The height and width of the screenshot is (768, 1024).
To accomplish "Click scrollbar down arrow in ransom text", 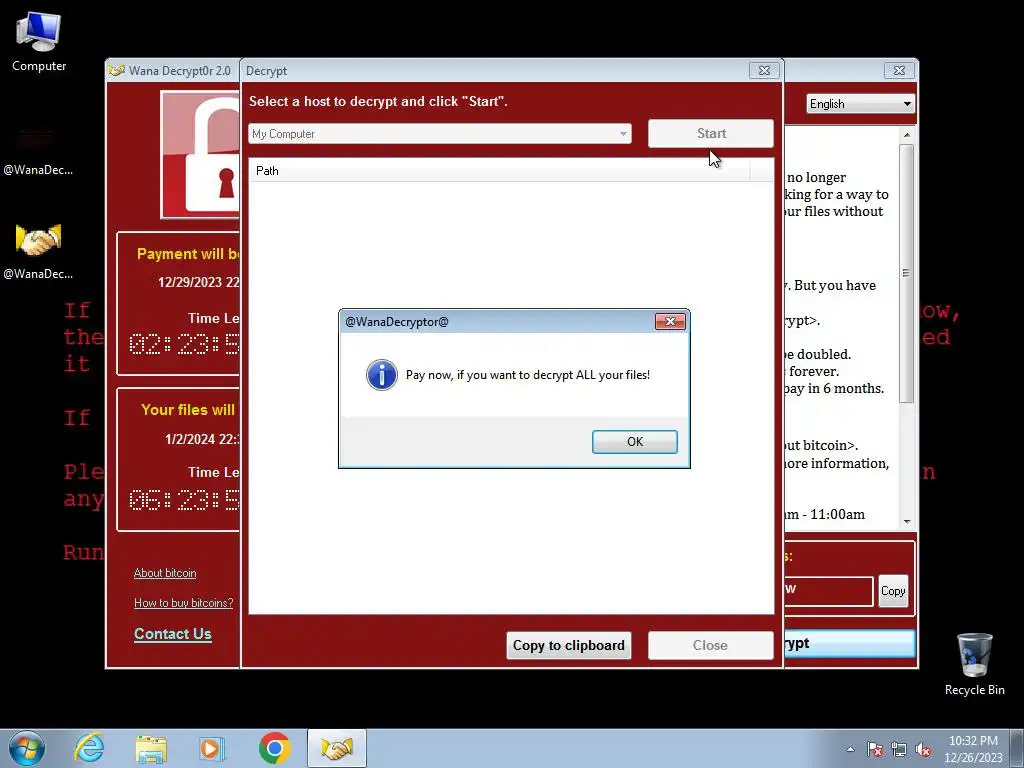I will click(x=906, y=521).
